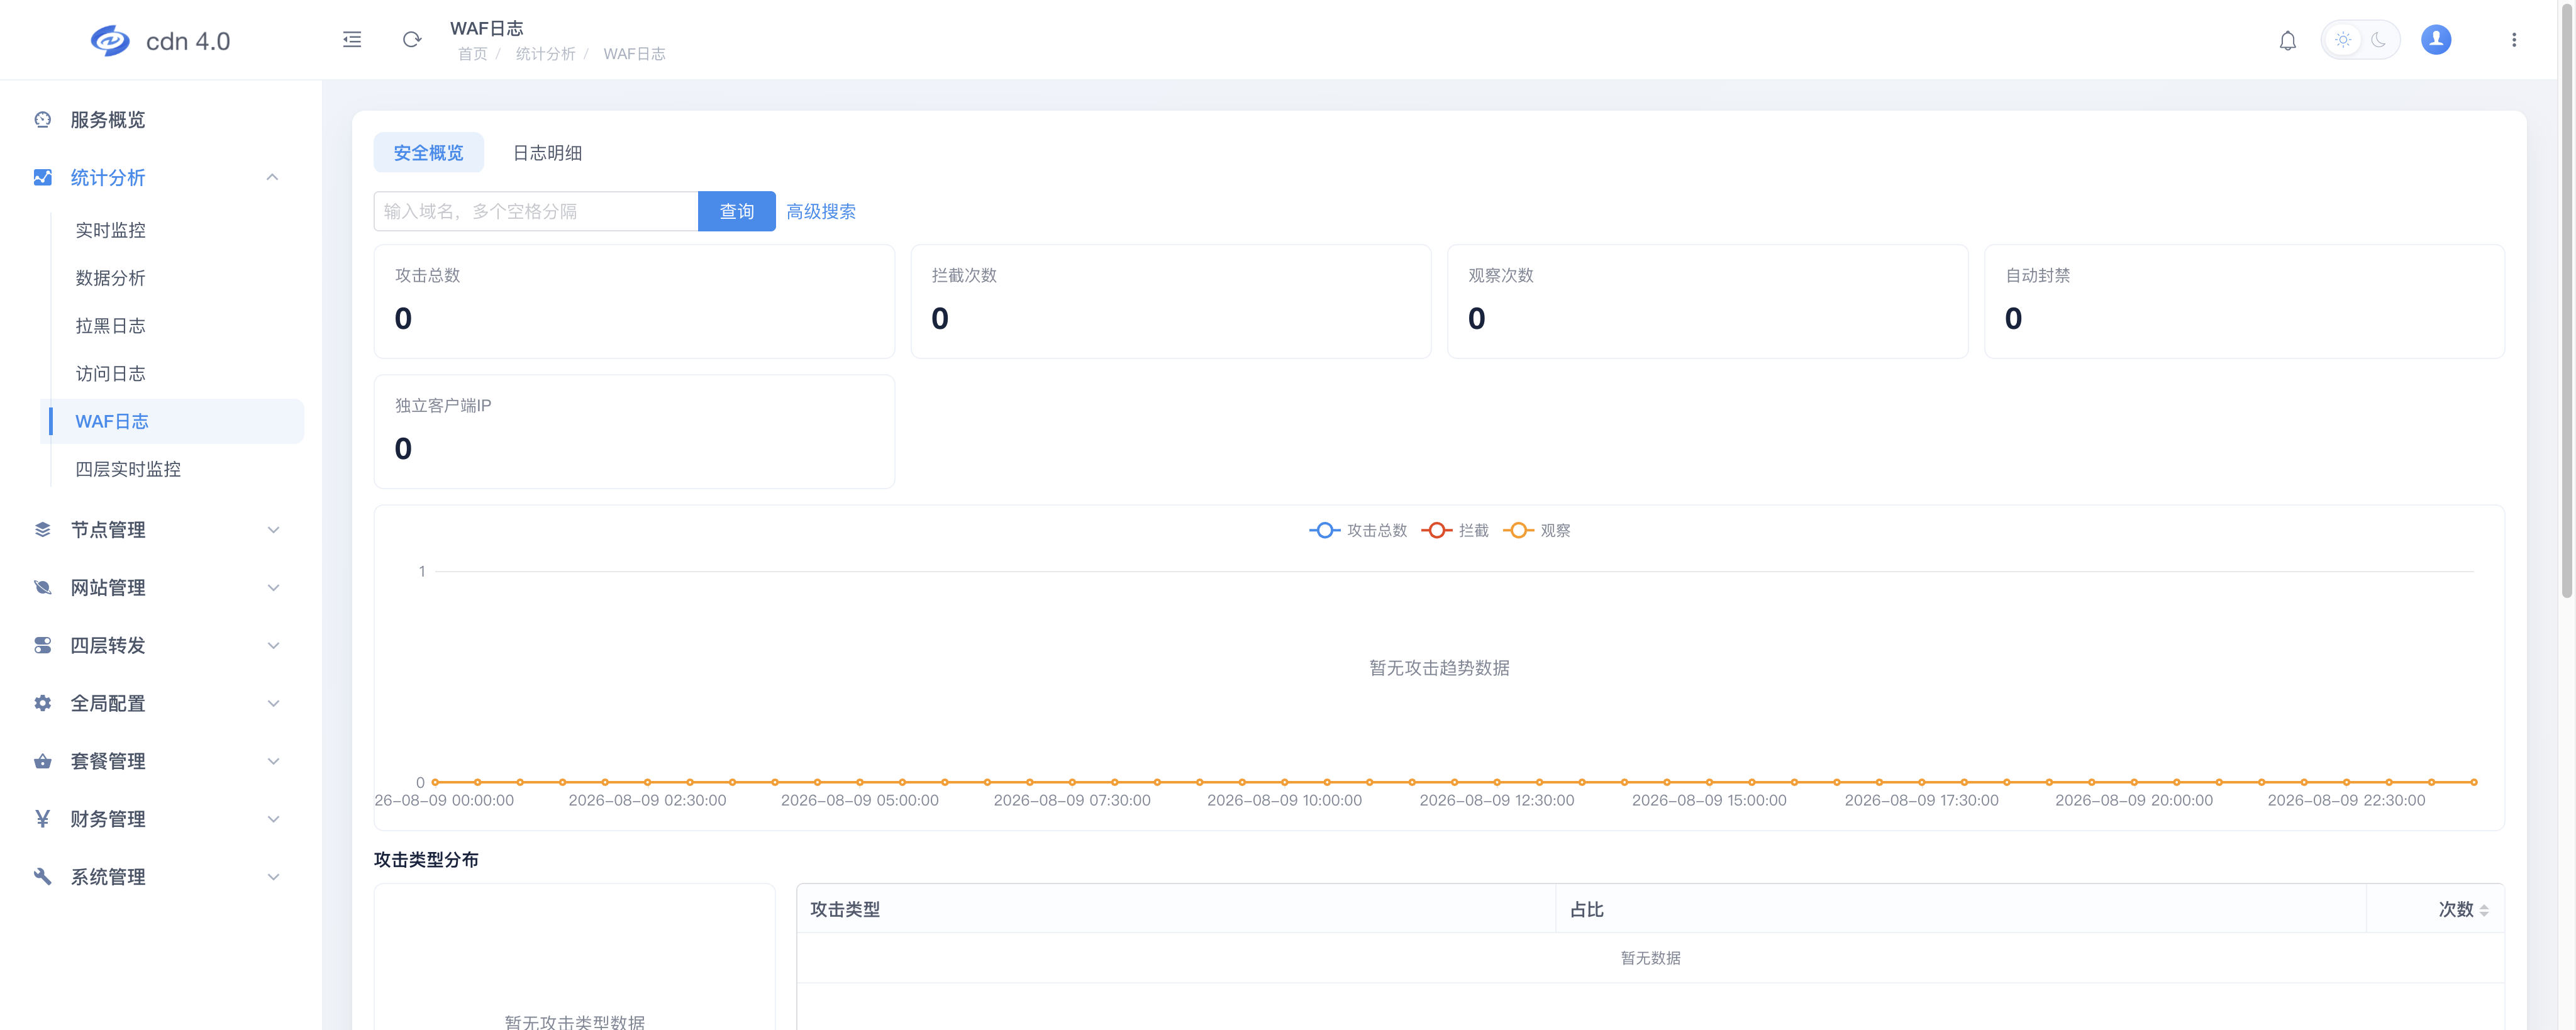The height and width of the screenshot is (1030, 2576).
Task: Expand the 财务管理 menu chevron
Action: coord(273,820)
